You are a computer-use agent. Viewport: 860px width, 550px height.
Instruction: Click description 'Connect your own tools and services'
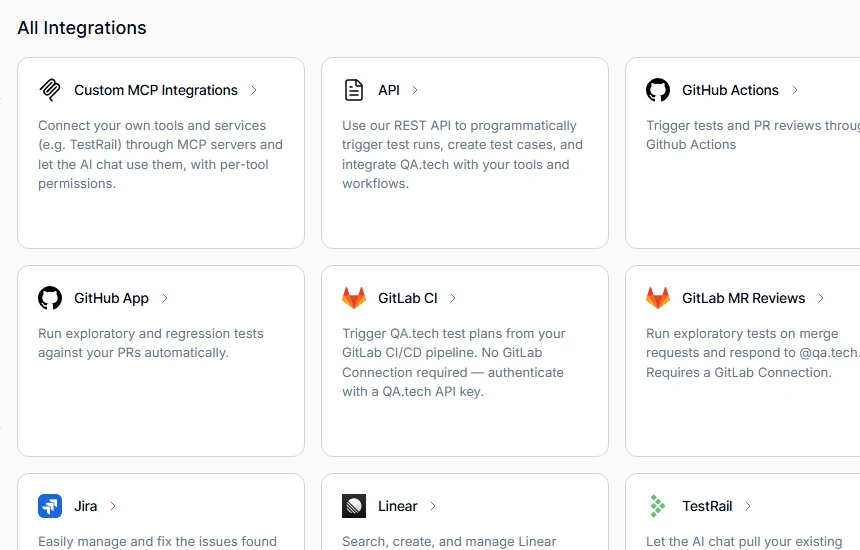click(x=152, y=126)
